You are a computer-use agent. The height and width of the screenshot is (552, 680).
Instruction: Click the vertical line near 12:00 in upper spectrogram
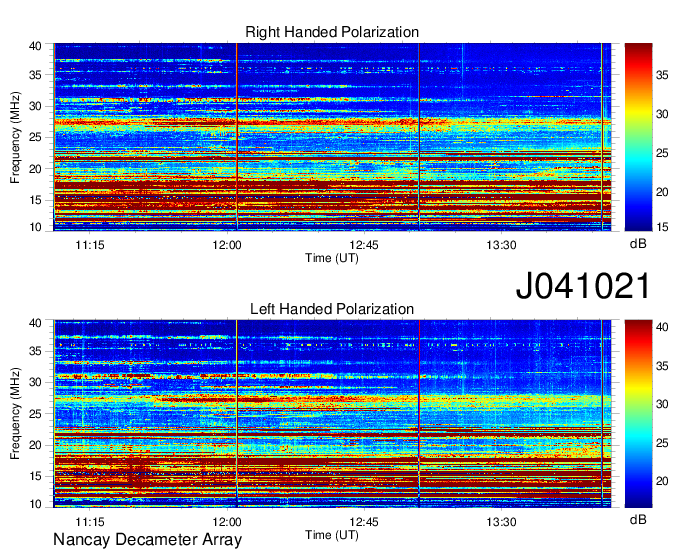[237, 137]
